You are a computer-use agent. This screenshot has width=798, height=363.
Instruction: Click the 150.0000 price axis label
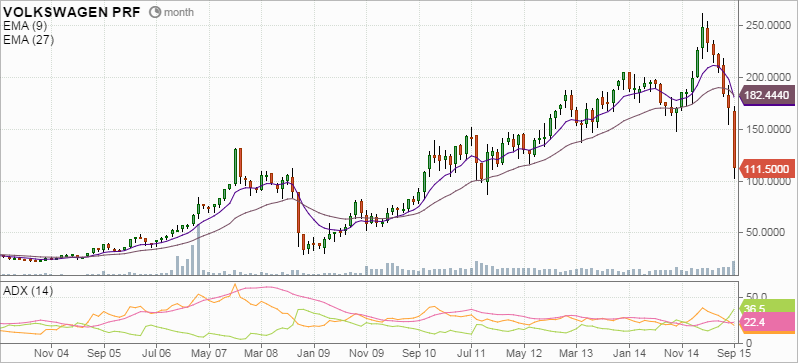pos(767,129)
